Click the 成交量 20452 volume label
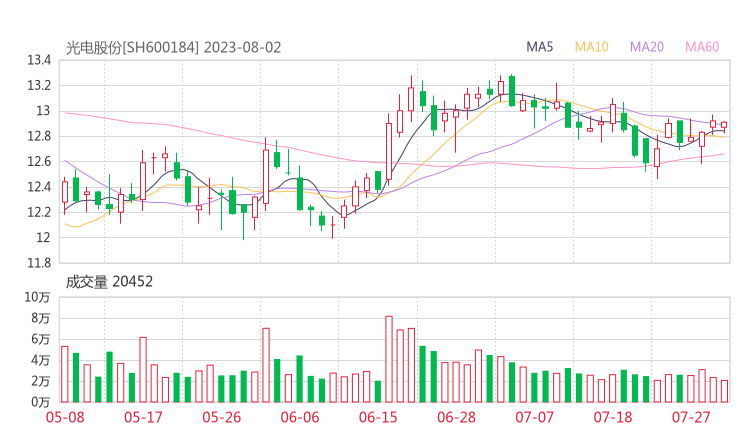This screenshot has height=440, width=740. pos(109,282)
